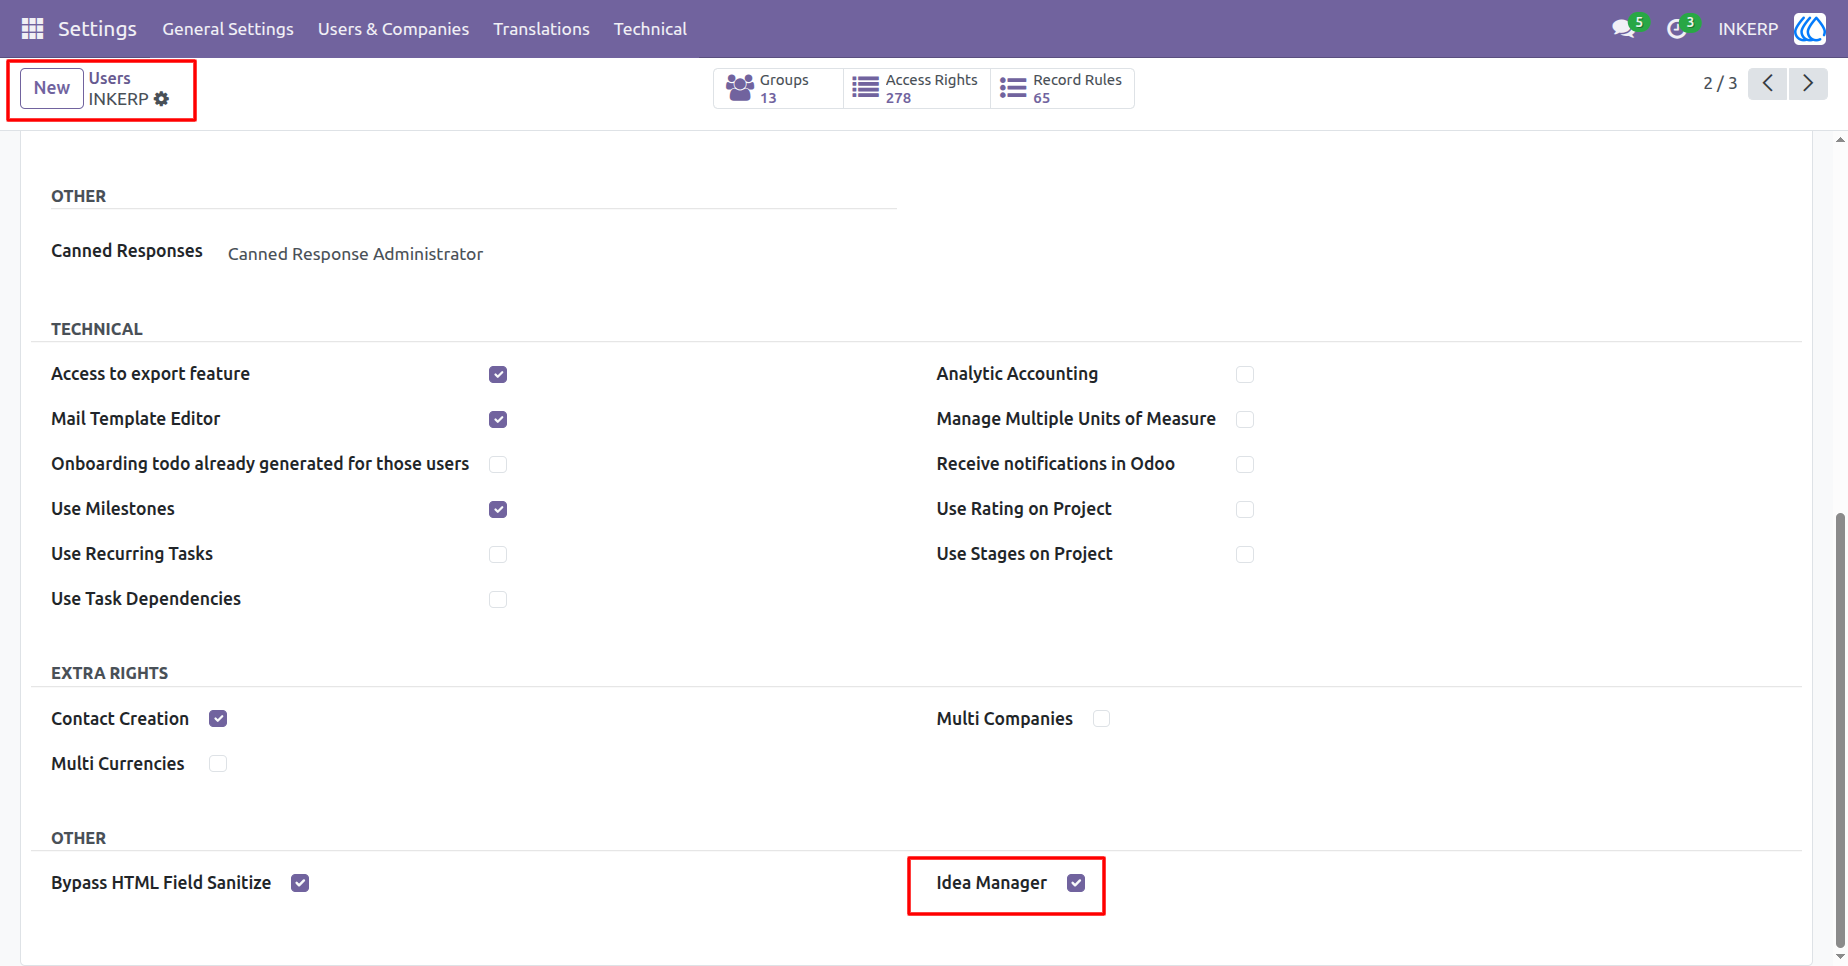This screenshot has width=1848, height=966.
Task: Open the conversations chat icon with badge 5
Action: pos(1624,29)
